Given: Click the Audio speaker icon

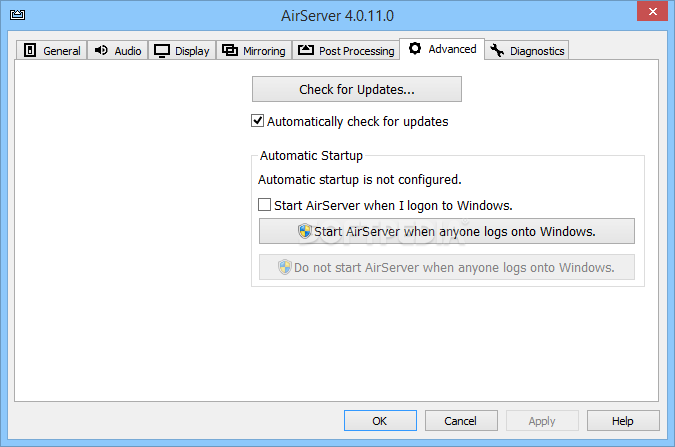Looking at the screenshot, I should [101, 50].
